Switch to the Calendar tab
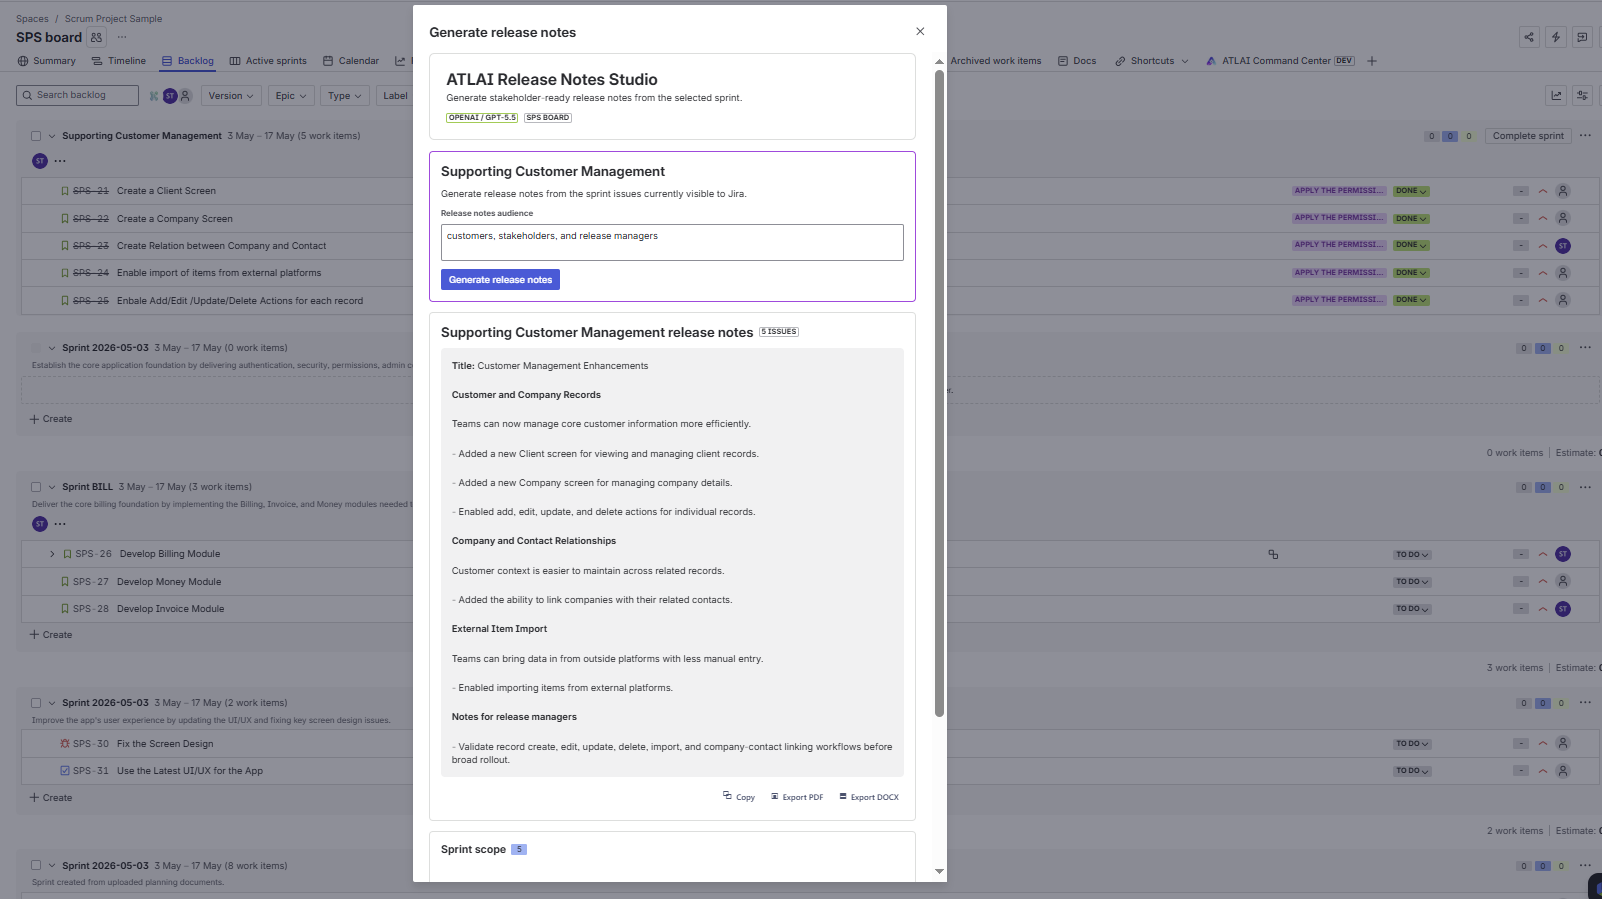This screenshot has height=899, width=1602. 351,61
